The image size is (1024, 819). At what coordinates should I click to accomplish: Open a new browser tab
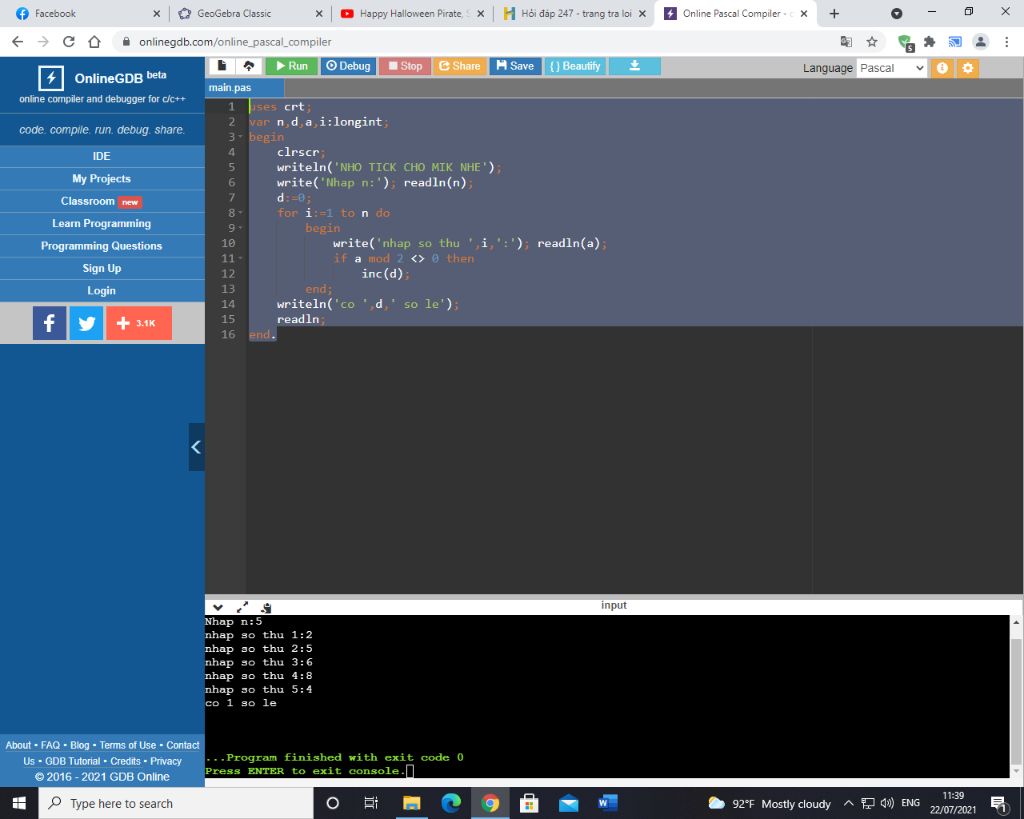pos(834,13)
